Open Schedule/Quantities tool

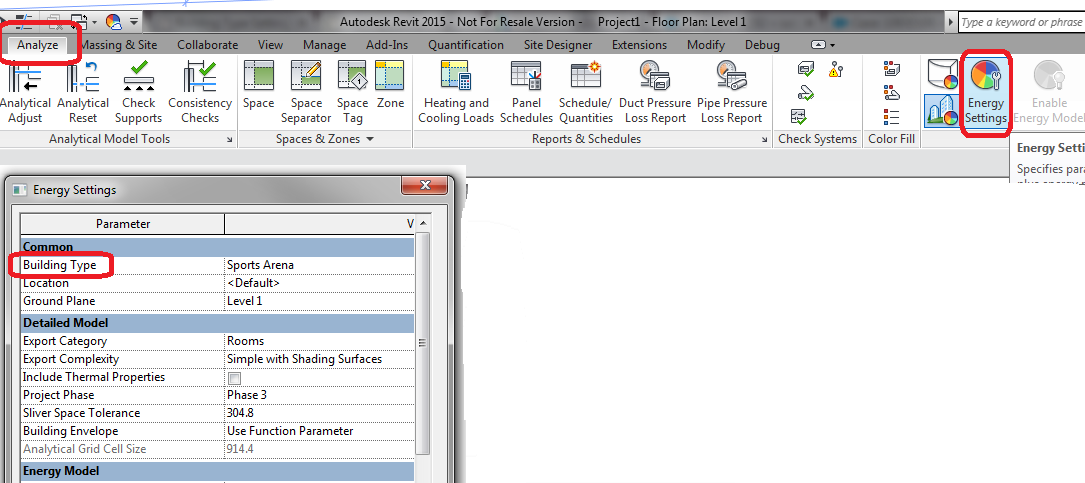[585, 93]
